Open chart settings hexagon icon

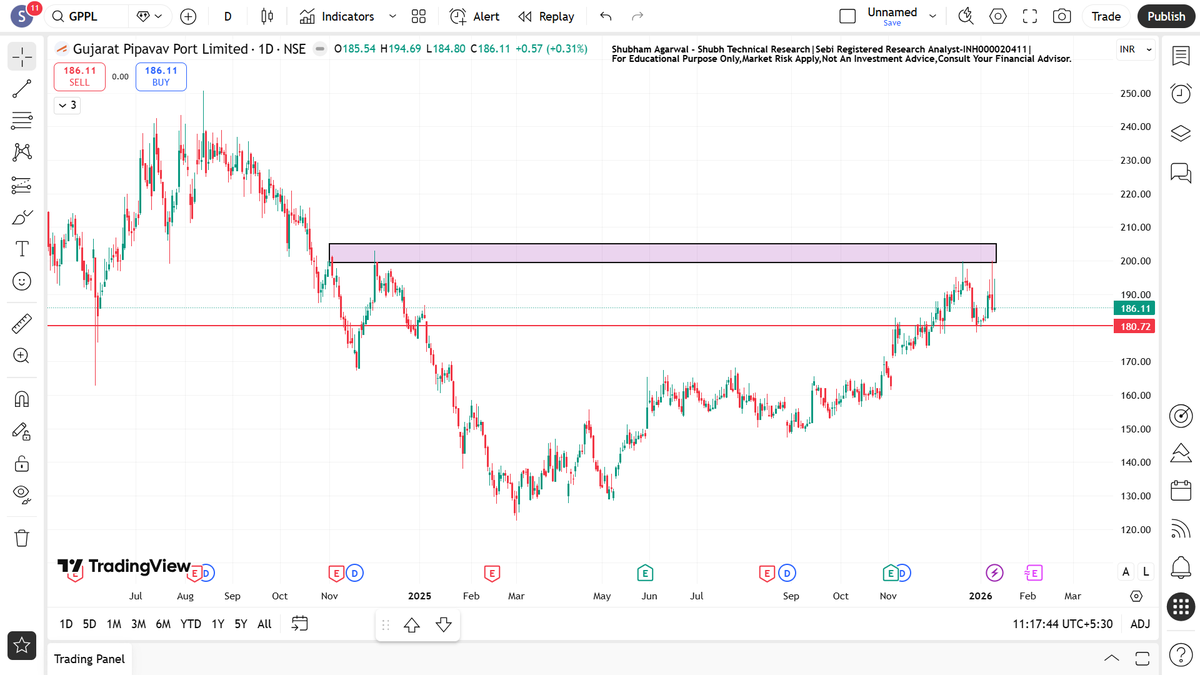point(998,16)
